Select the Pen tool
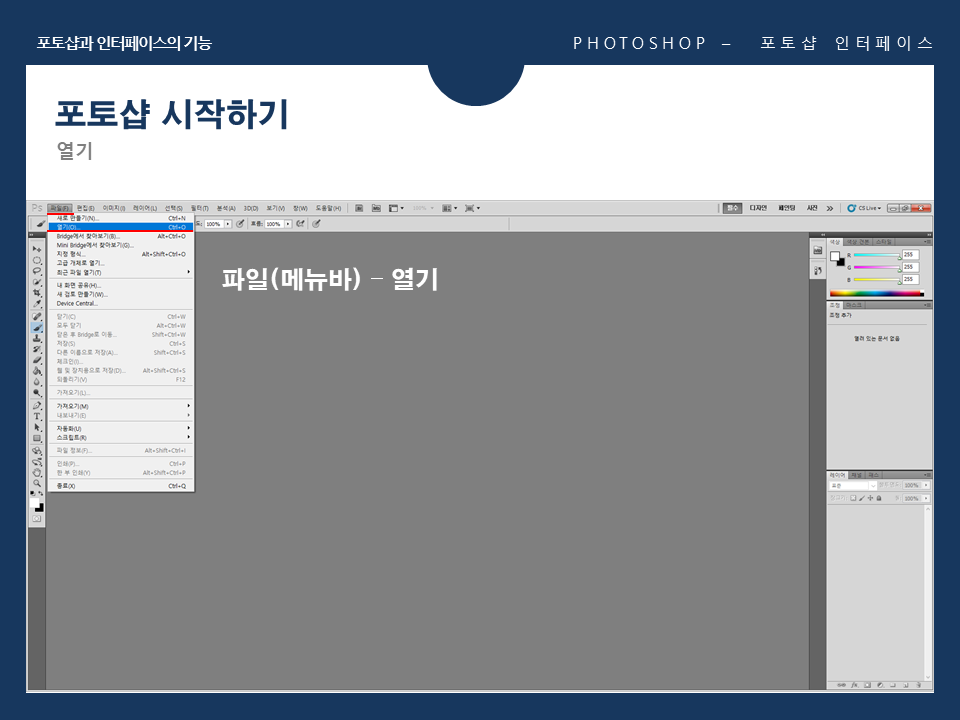The height and width of the screenshot is (720, 960). click(37, 406)
